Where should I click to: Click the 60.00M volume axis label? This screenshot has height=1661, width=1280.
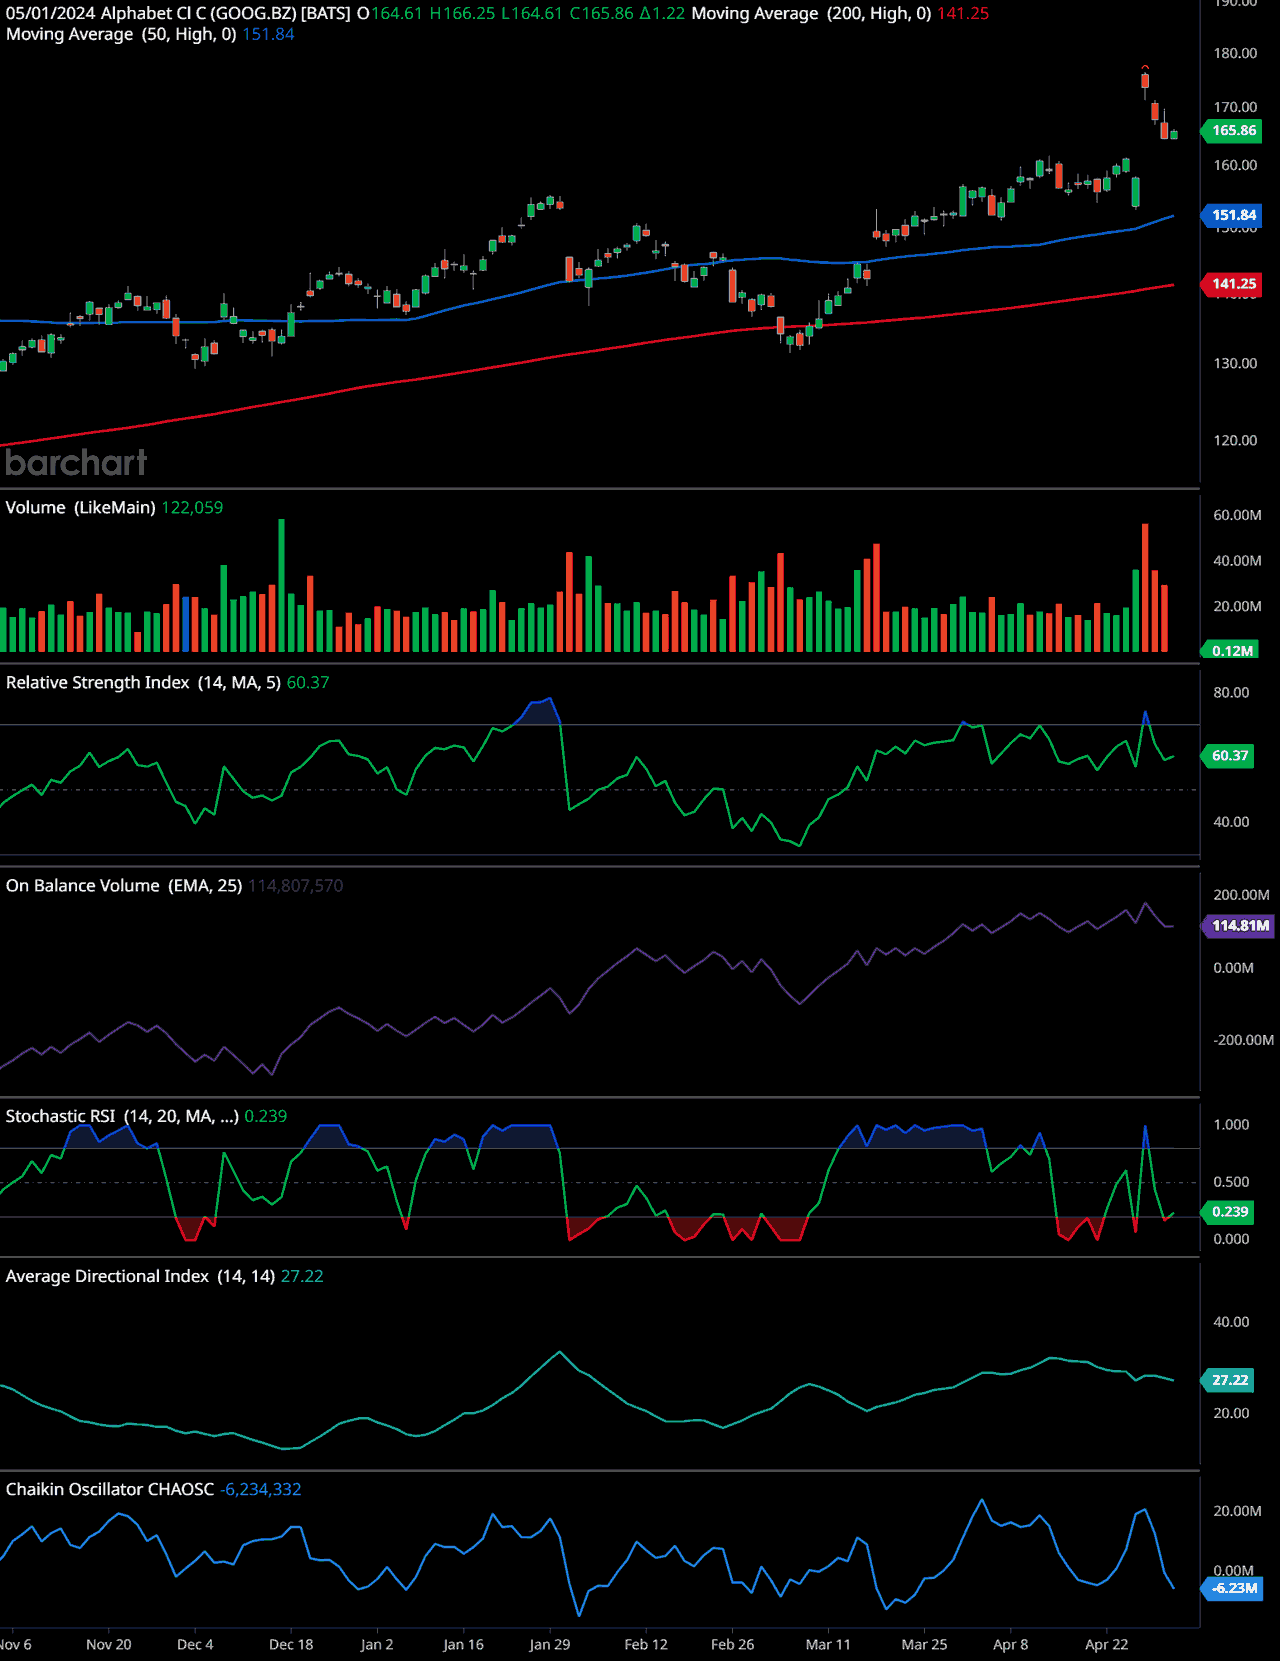pos(1237,515)
